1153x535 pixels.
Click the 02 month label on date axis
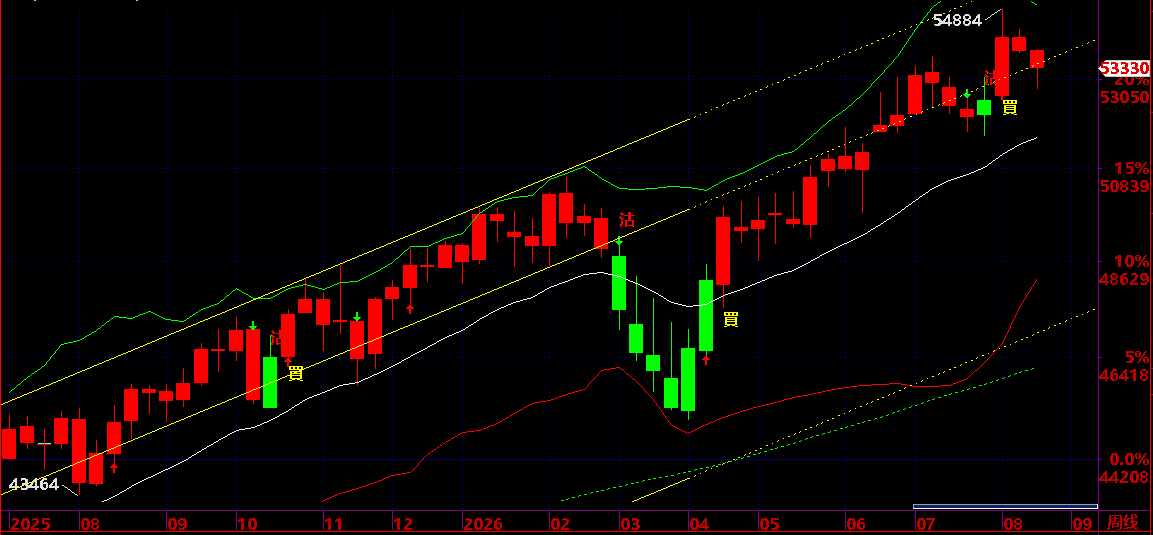click(x=560, y=525)
